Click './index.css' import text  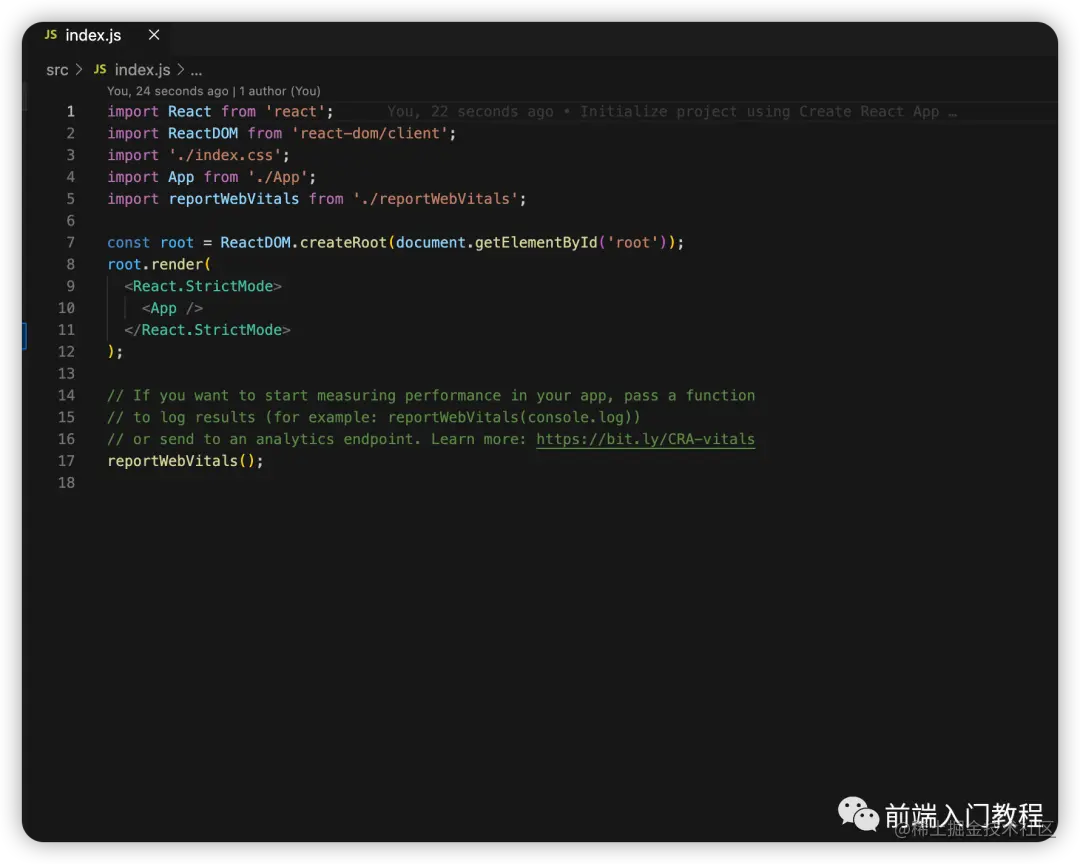[225, 155]
